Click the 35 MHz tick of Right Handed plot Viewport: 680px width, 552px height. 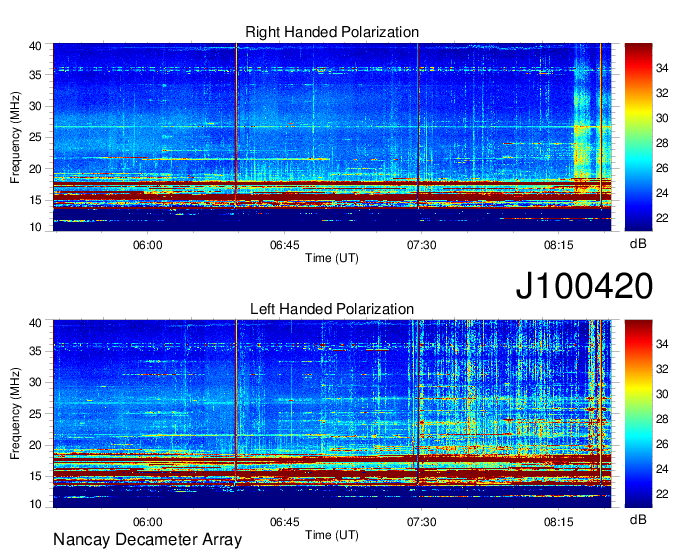pos(35,75)
